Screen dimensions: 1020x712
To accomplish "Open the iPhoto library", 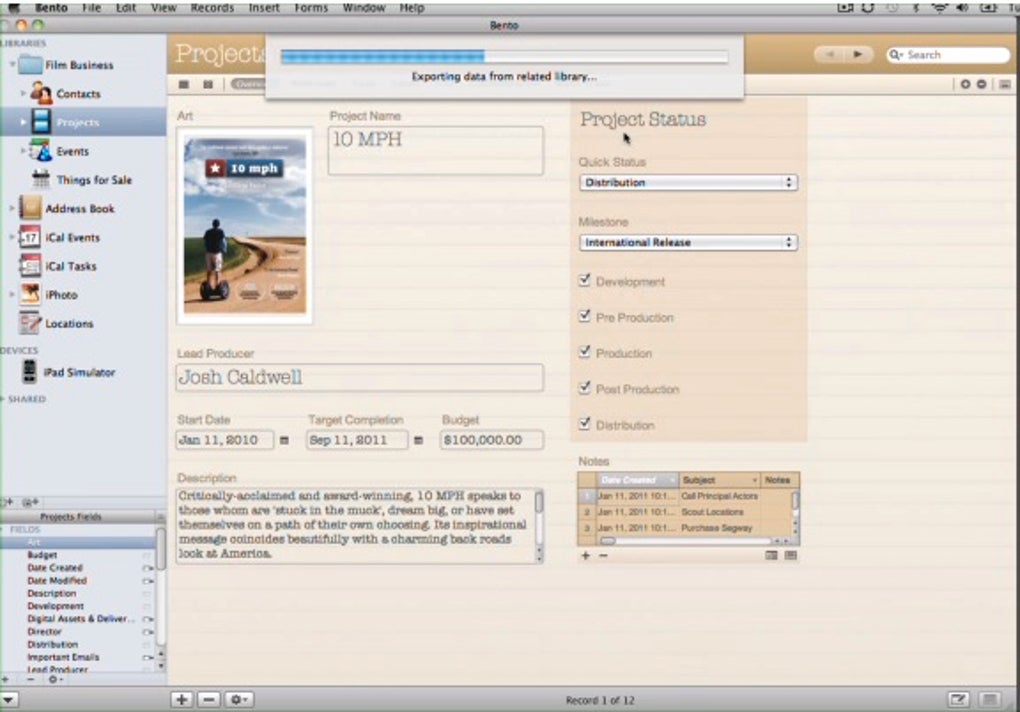I will pyautogui.click(x=49, y=295).
